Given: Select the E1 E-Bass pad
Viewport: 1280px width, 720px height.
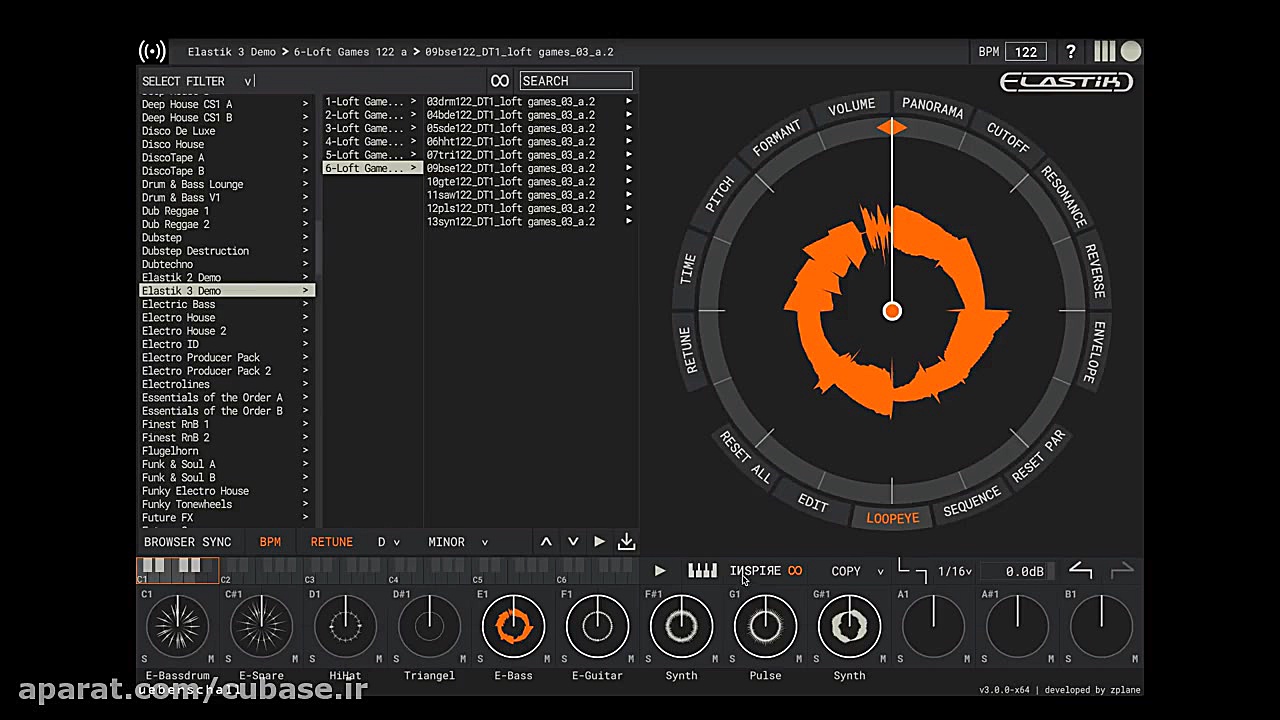Looking at the screenshot, I should 514,627.
